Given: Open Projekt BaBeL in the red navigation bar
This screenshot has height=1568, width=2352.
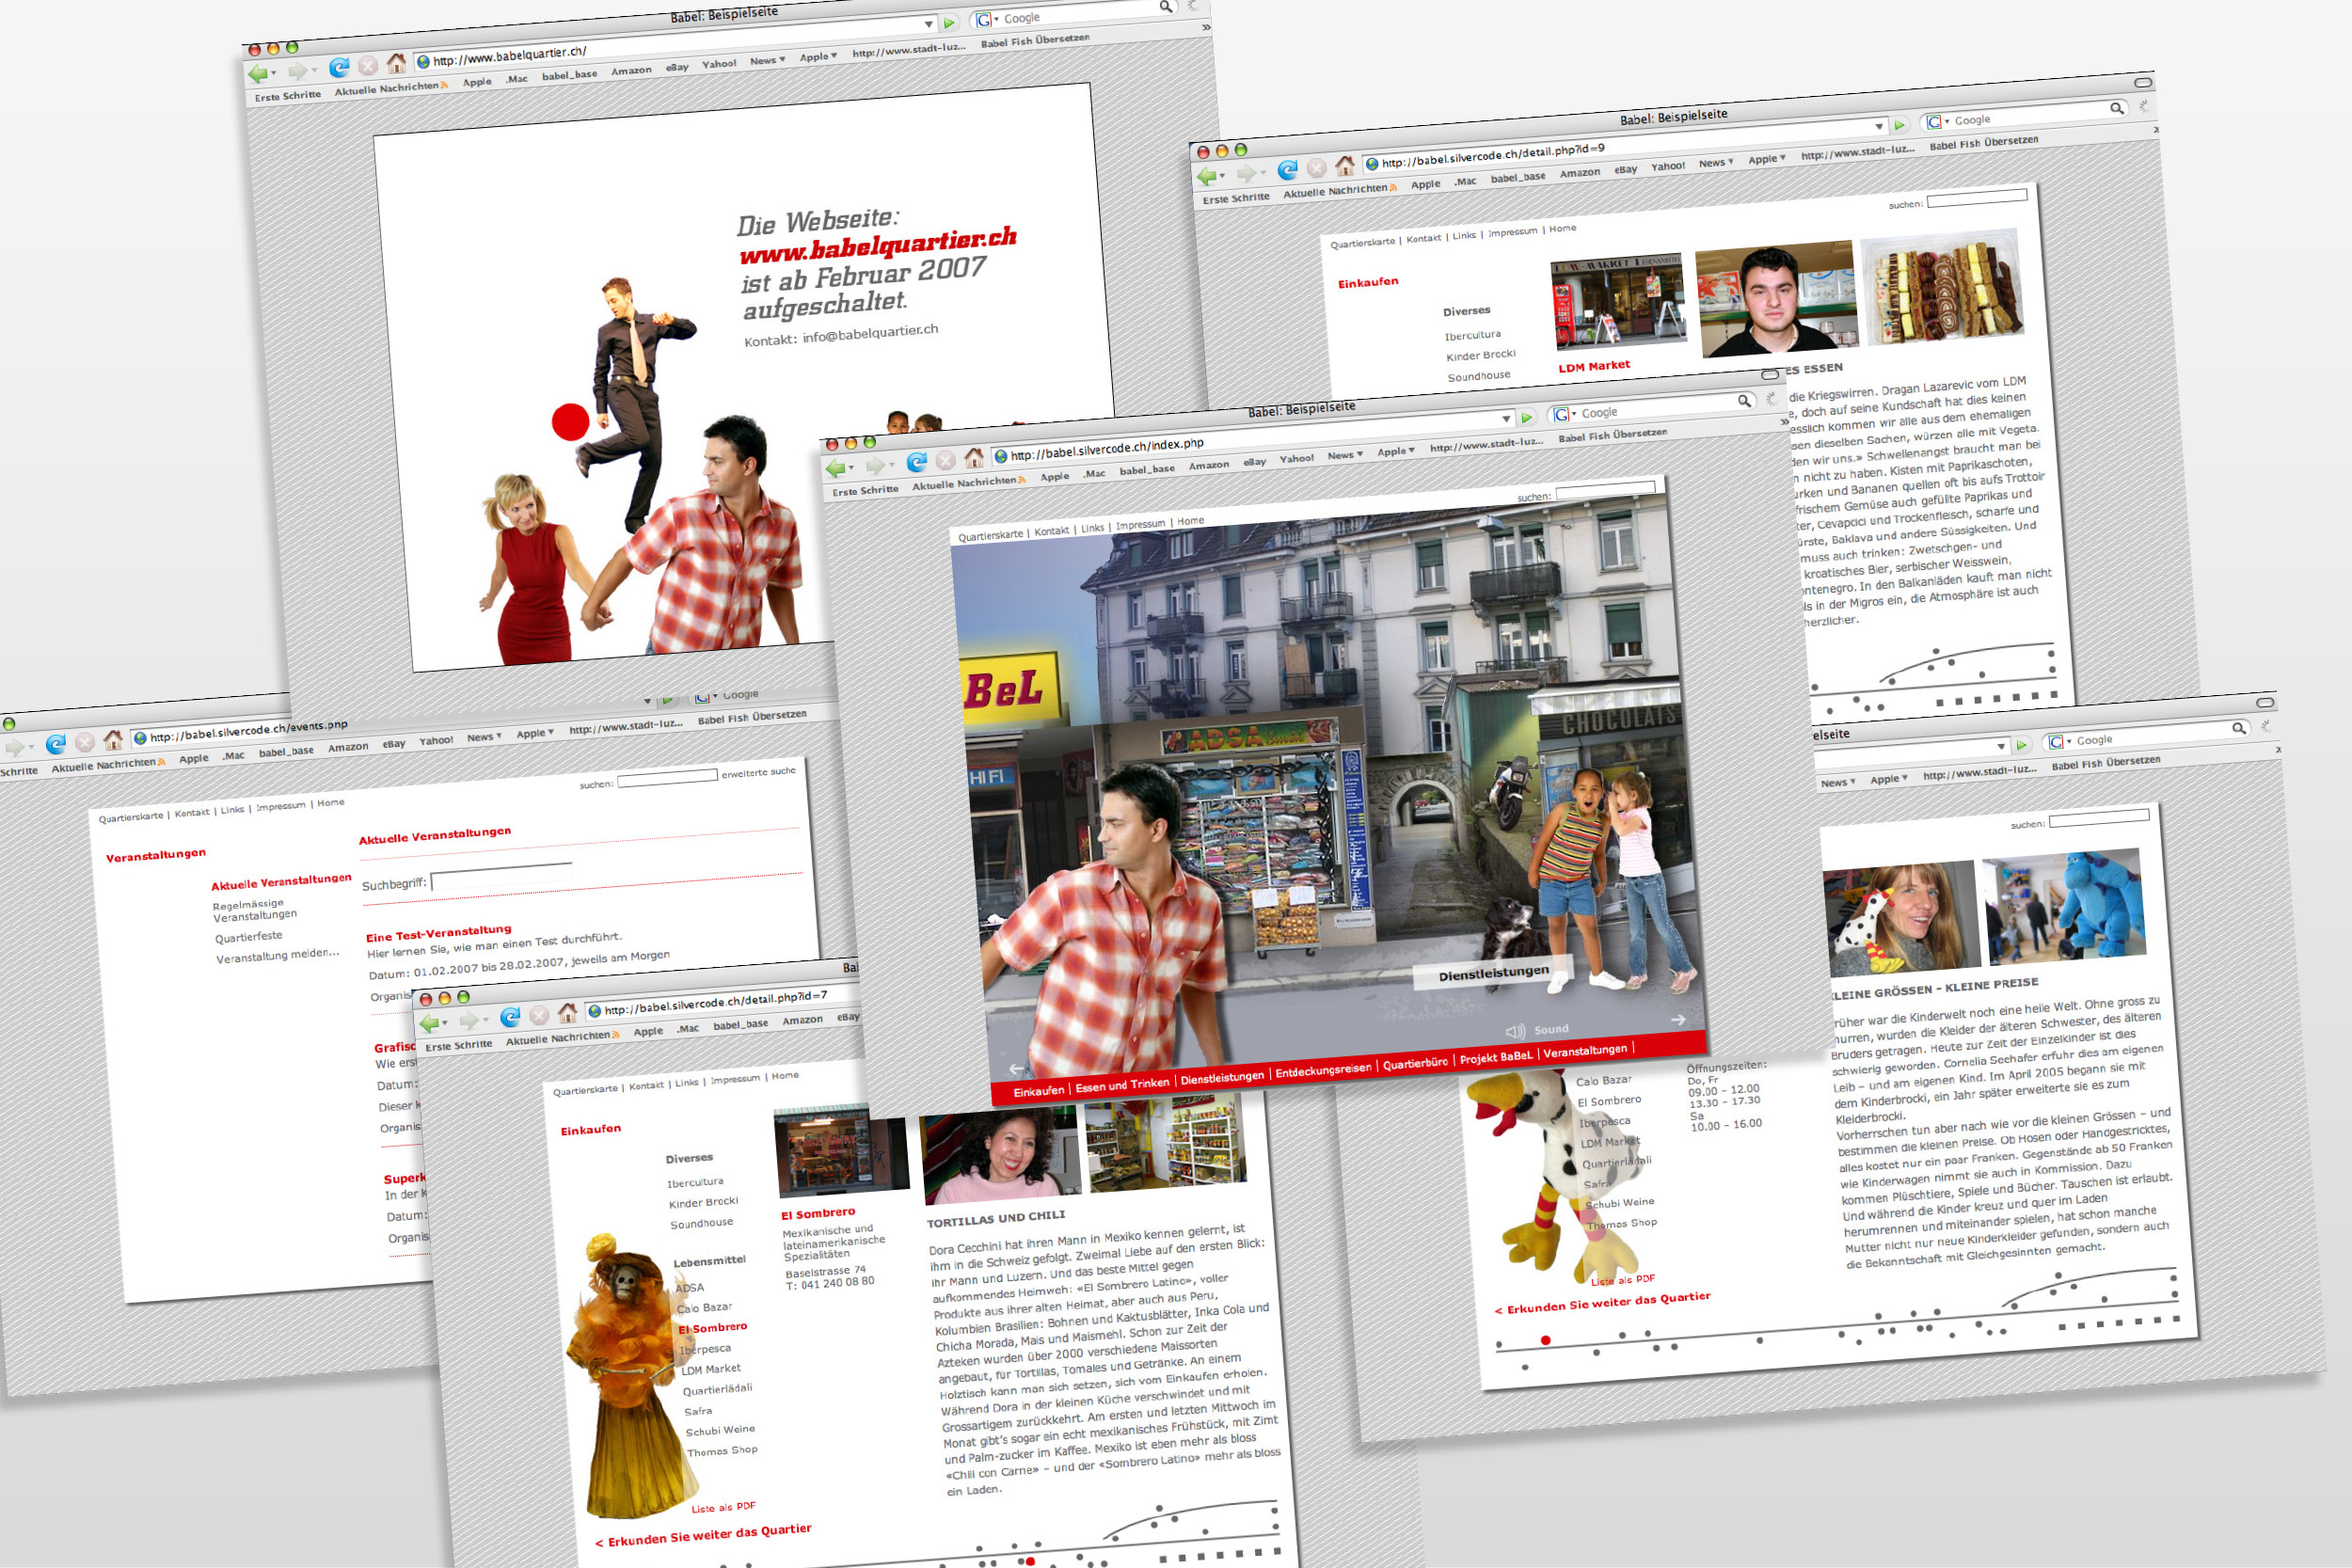Looking at the screenshot, I should coord(1496,1057).
